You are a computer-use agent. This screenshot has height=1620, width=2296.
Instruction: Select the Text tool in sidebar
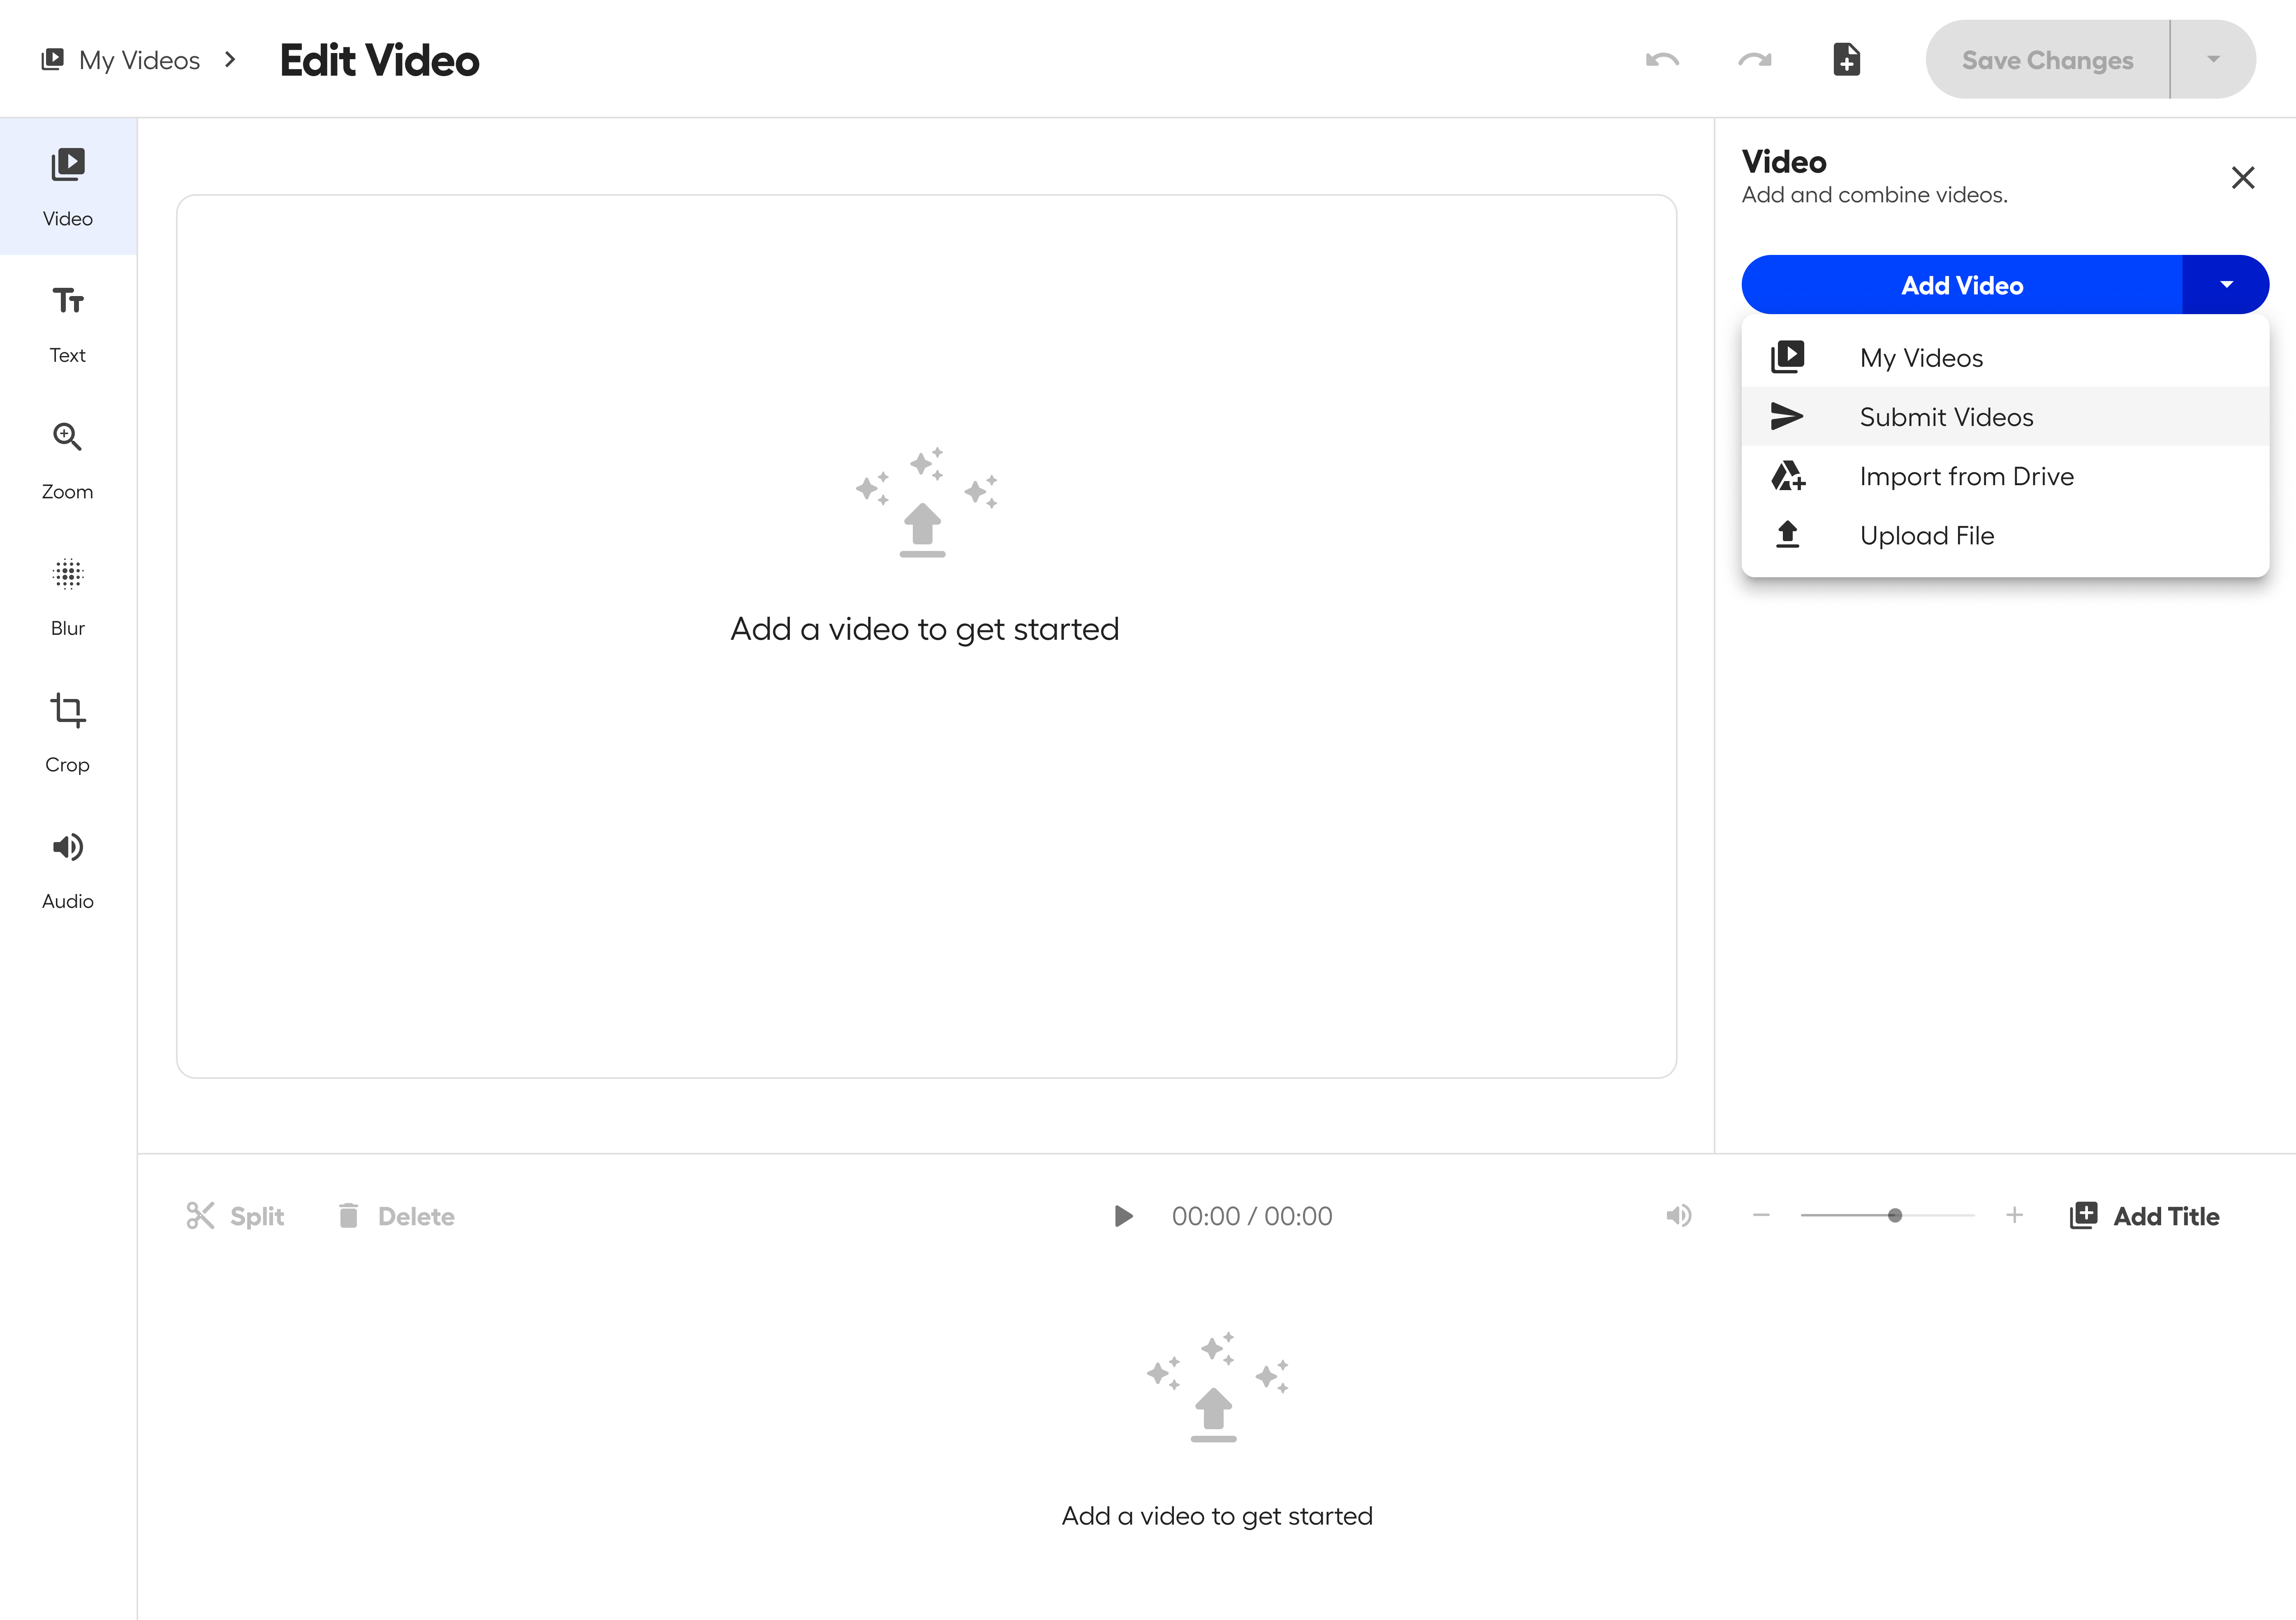(x=67, y=323)
